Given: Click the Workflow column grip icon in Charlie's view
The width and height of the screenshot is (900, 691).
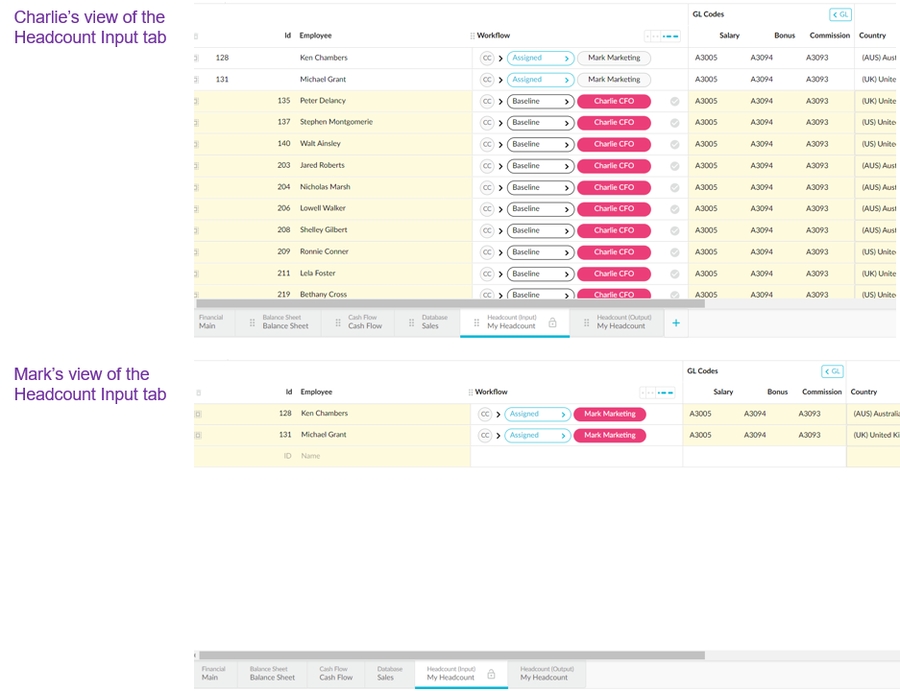Looking at the screenshot, I should click(472, 36).
